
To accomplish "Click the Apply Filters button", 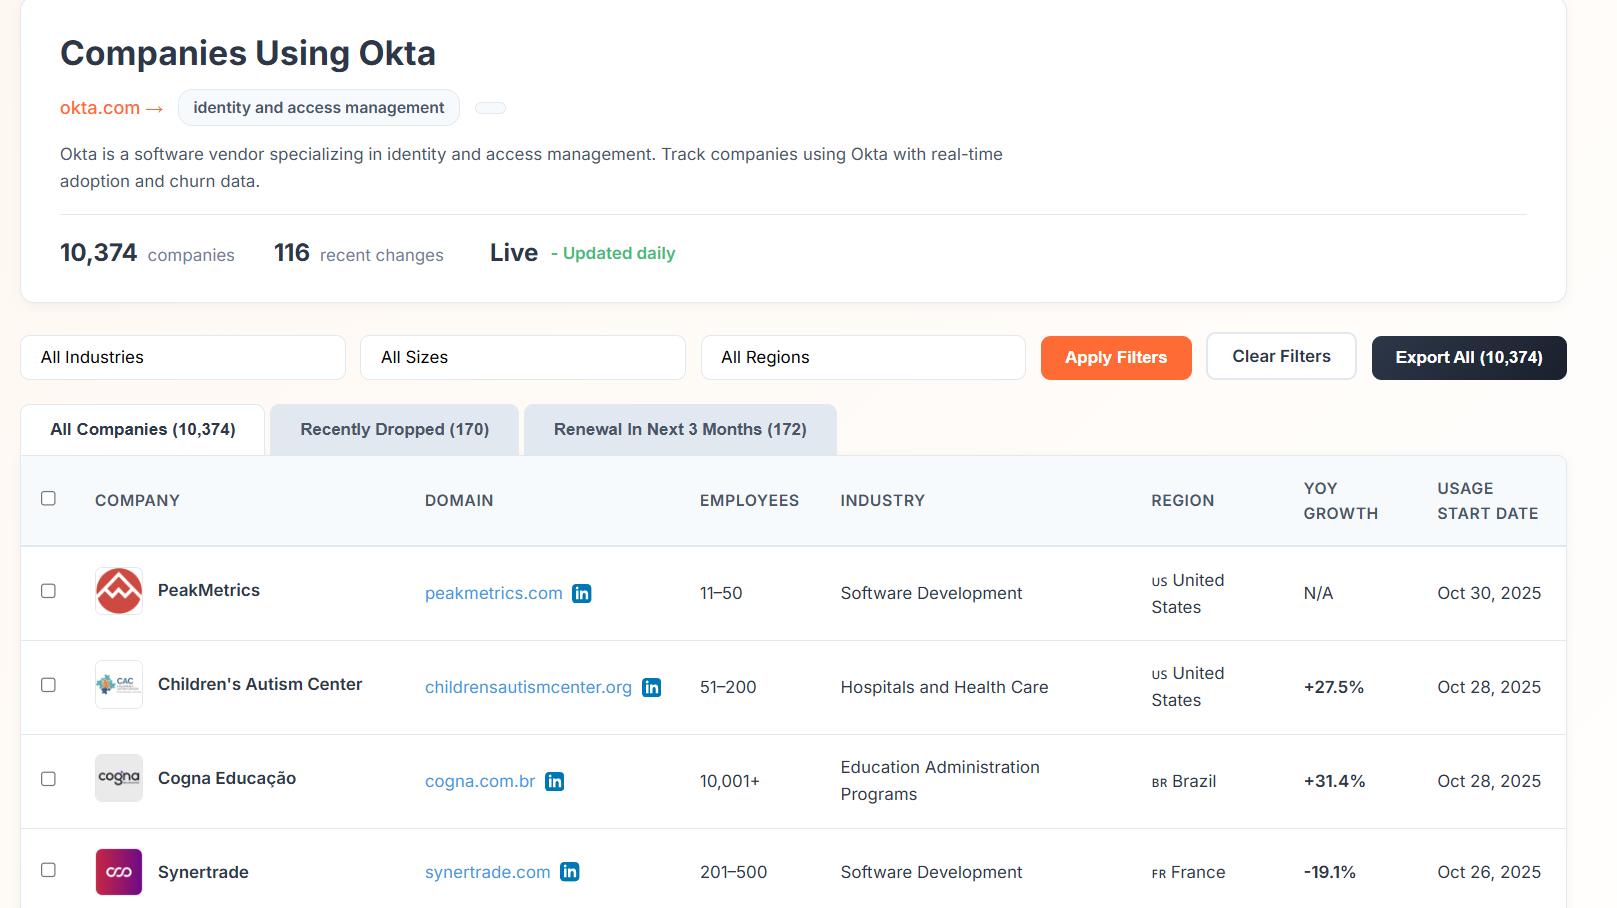I will (1116, 358).
